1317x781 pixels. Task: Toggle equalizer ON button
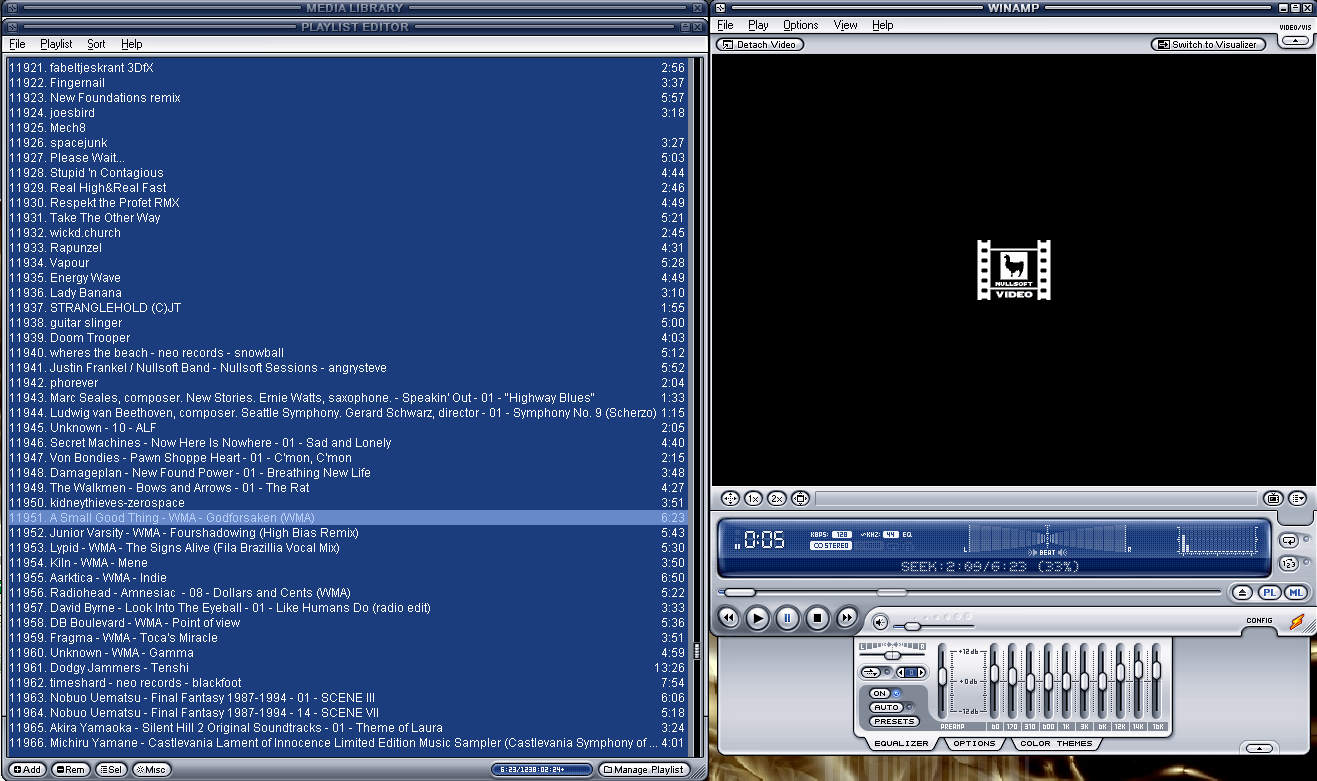pyautogui.click(x=880, y=693)
